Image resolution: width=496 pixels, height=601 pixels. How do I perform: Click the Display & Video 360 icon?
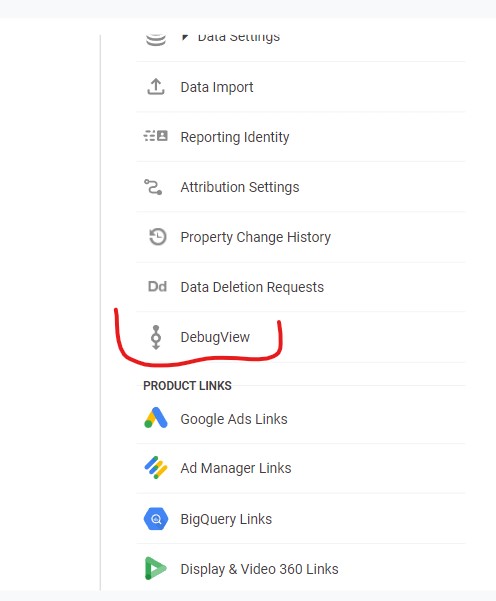pos(155,568)
